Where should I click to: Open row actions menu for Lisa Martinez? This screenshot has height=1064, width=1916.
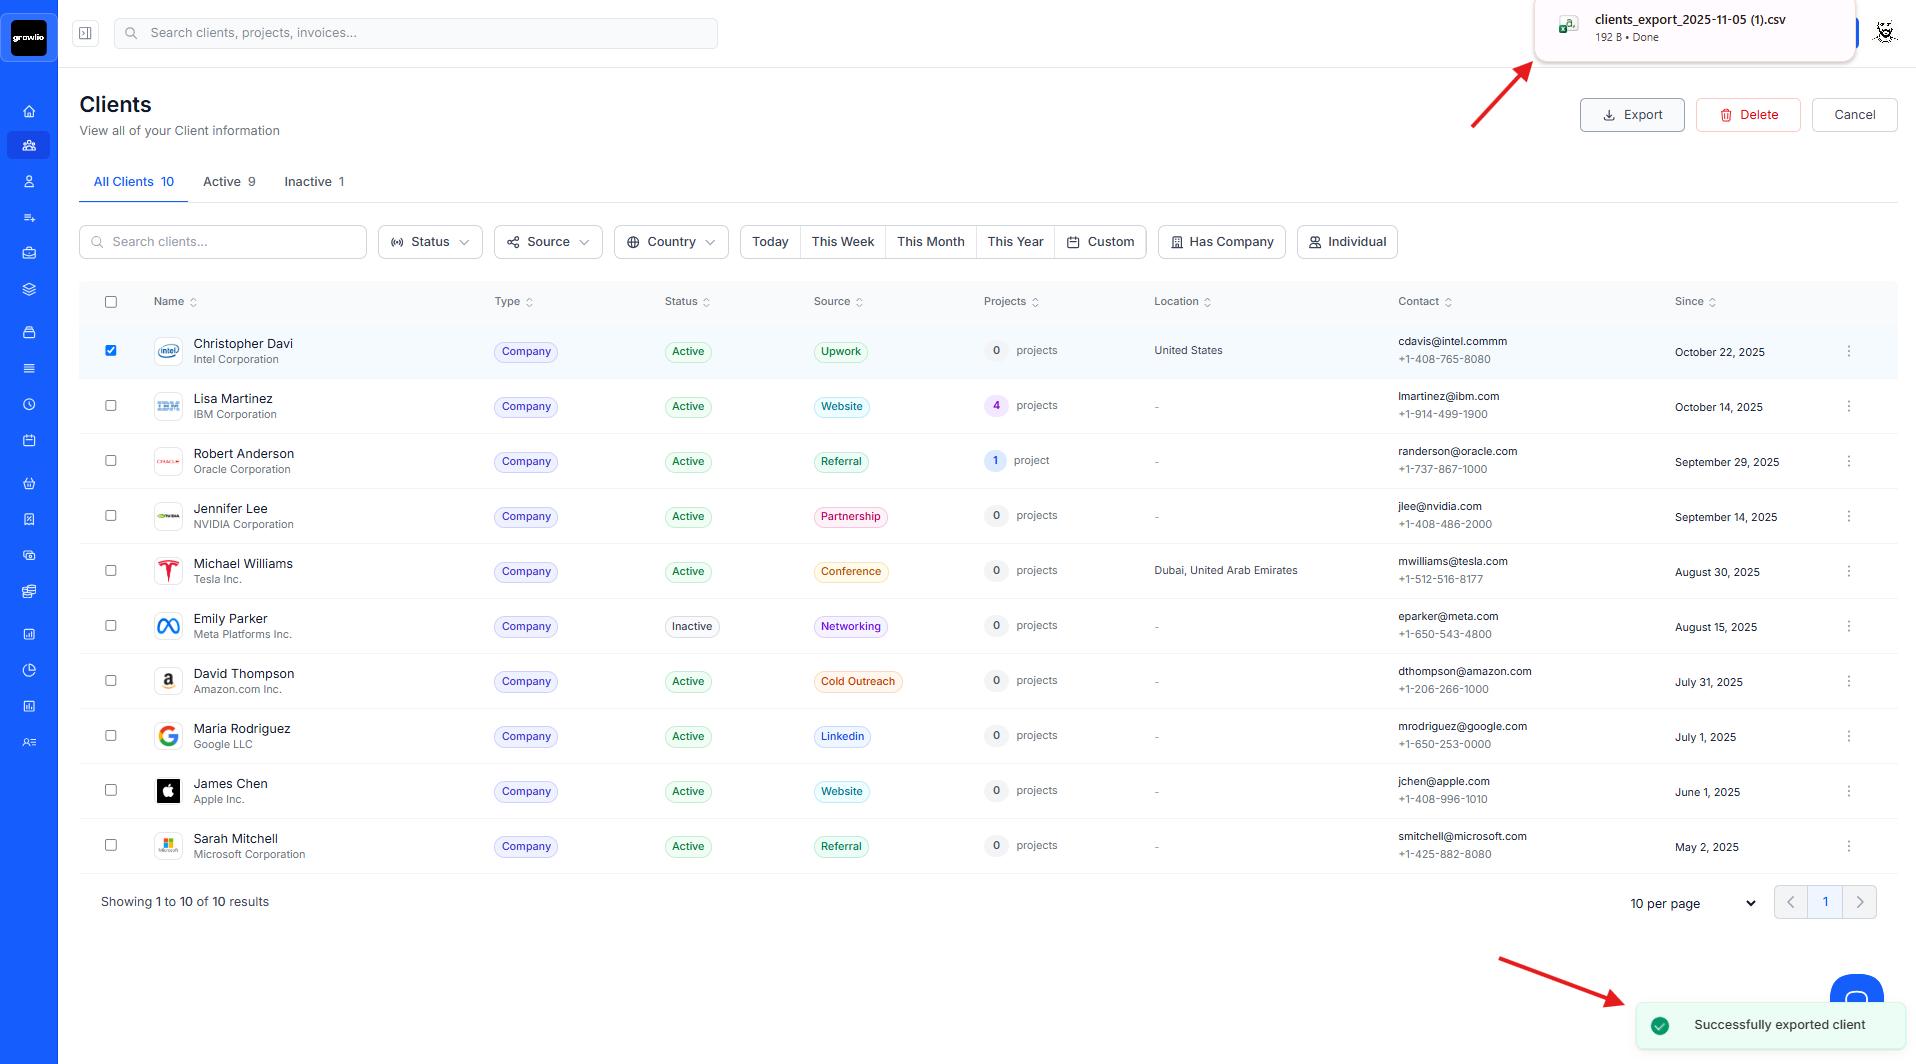1848,406
